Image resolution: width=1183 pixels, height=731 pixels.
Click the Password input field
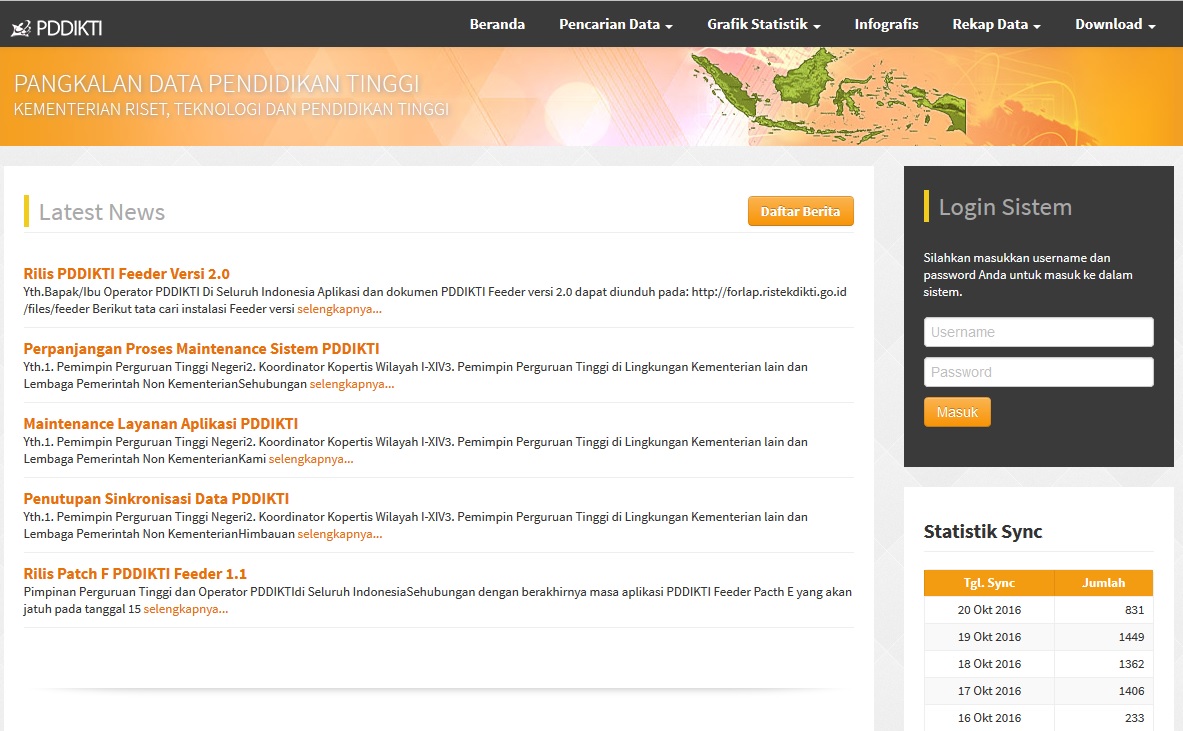click(x=1038, y=371)
